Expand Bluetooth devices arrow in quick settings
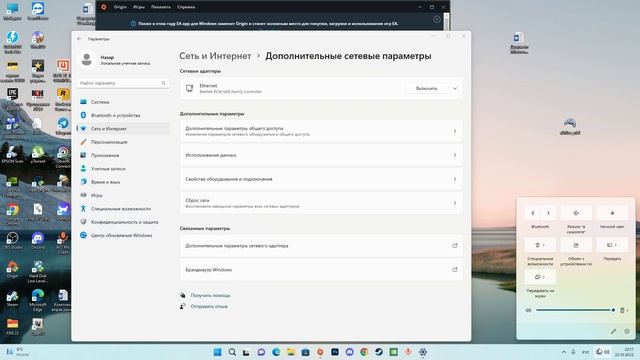The width and height of the screenshot is (640, 360). pyautogui.click(x=548, y=213)
